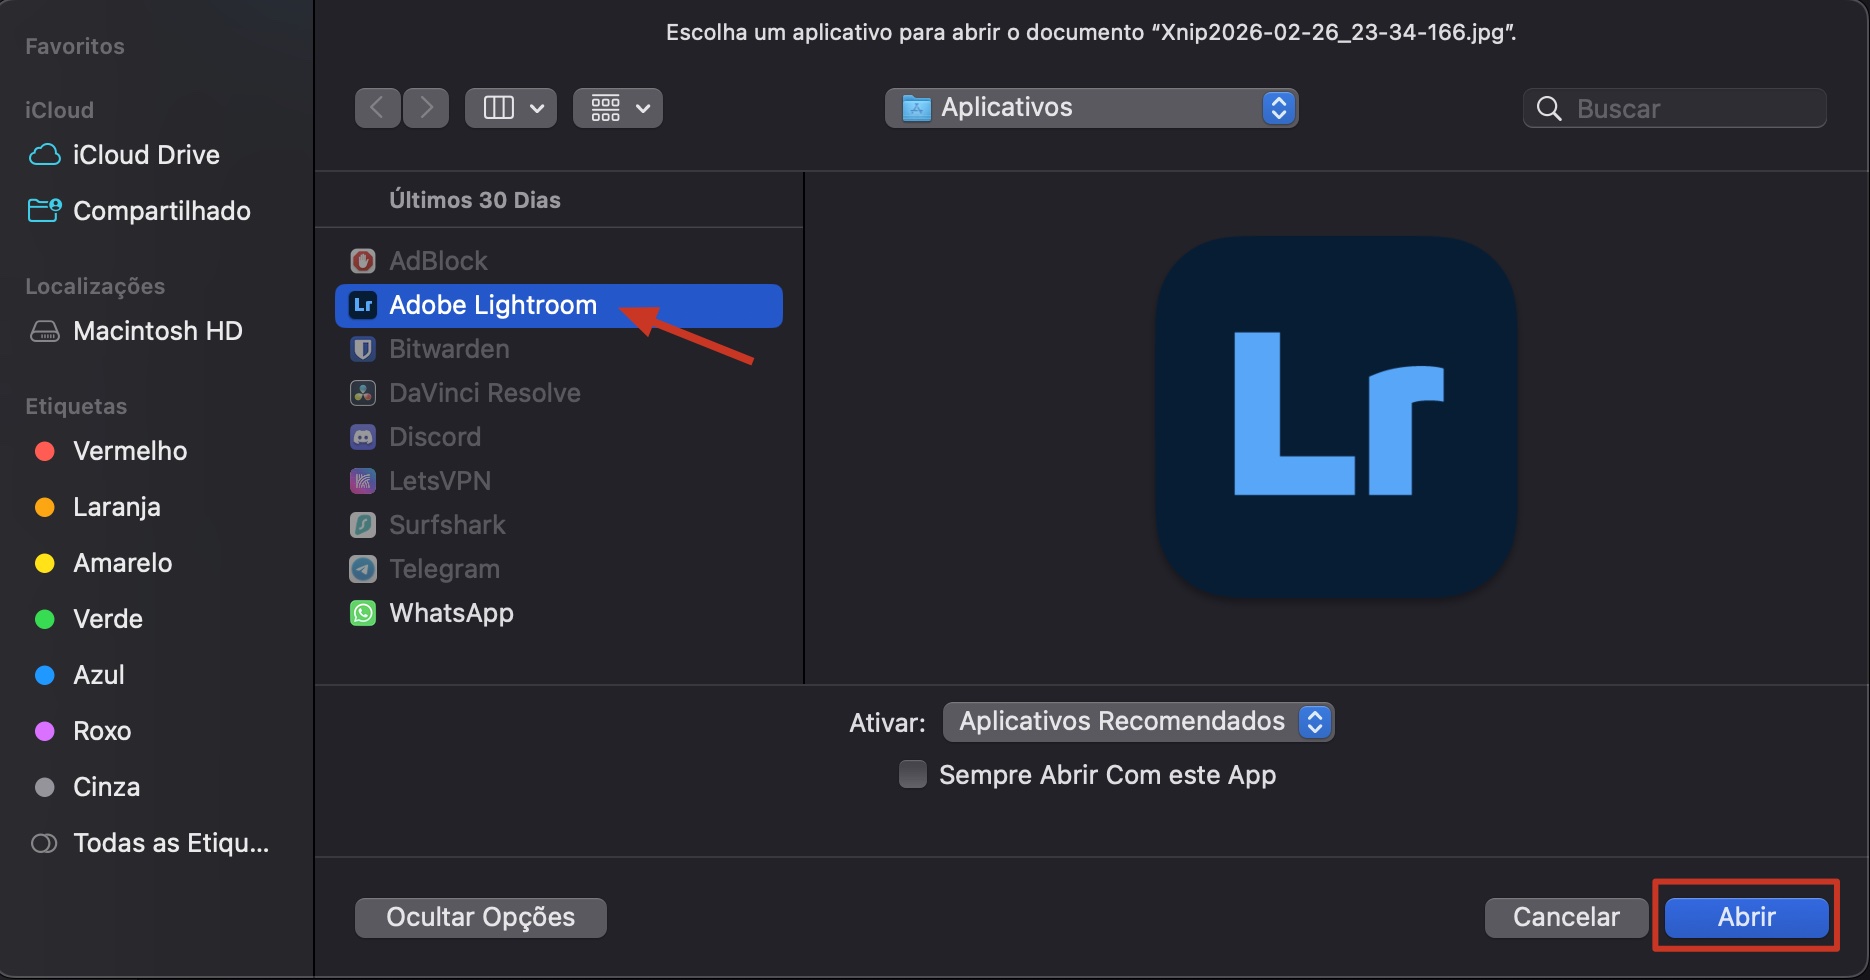Open iCloud Drive in the sidebar

[145, 155]
